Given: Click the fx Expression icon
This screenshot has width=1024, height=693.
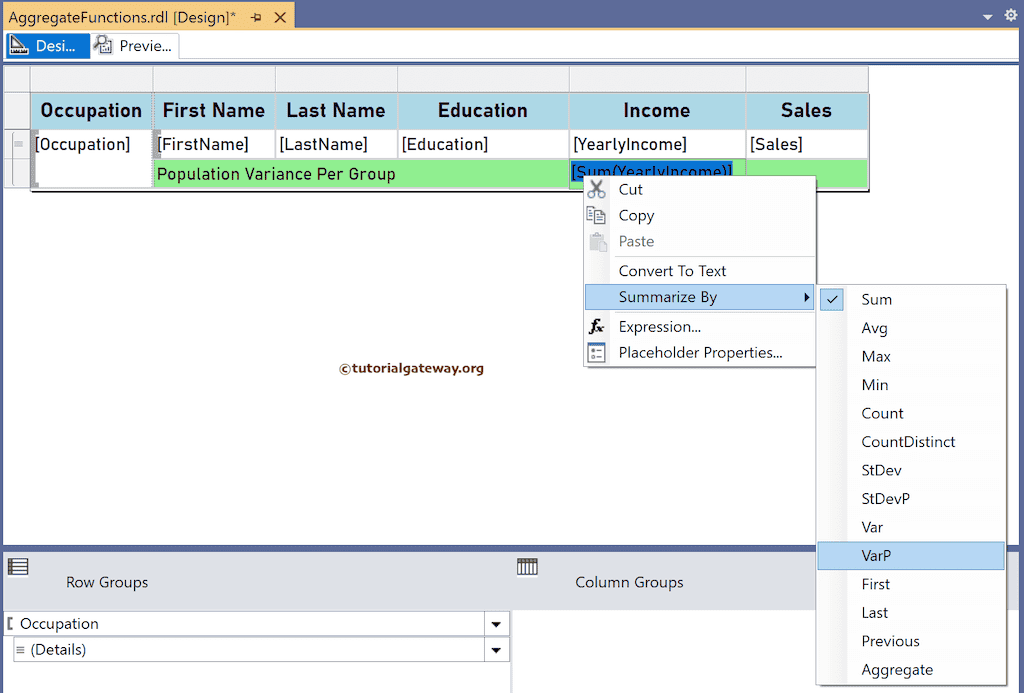Looking at the screenshot, I should (x=597, y=326).
